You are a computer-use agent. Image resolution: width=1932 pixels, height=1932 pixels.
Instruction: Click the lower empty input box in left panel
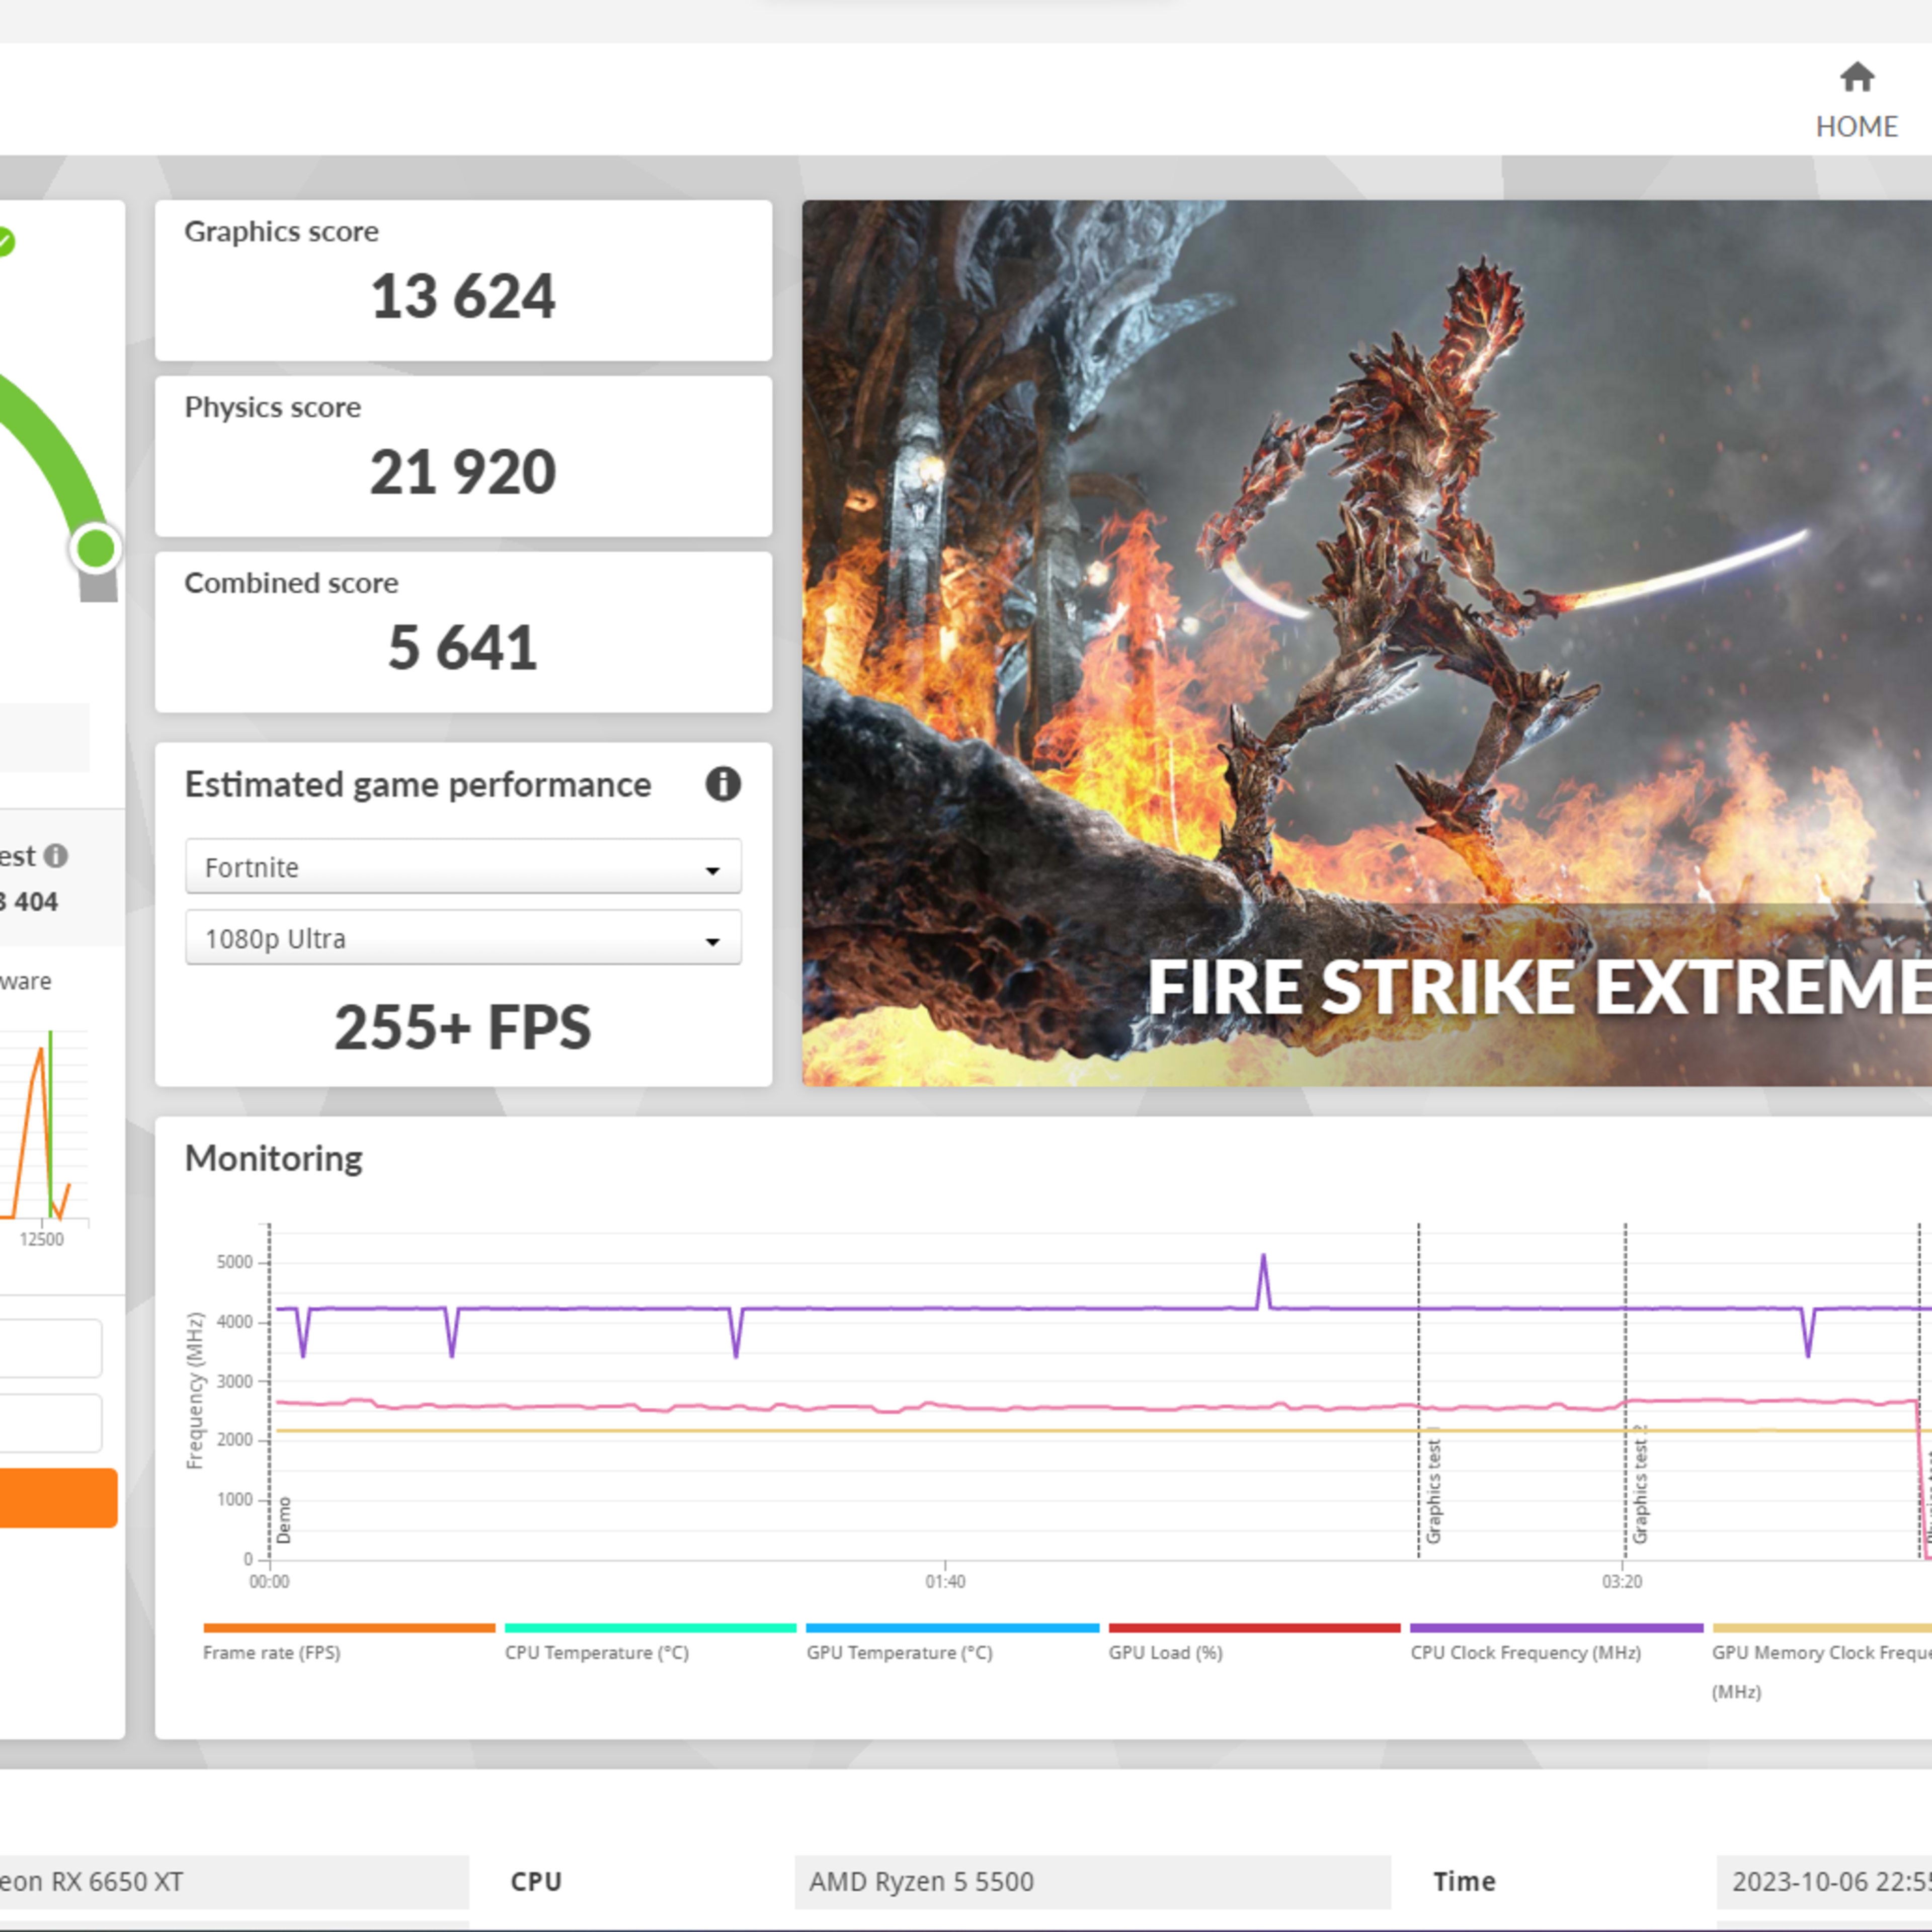tap(50, 1423)
